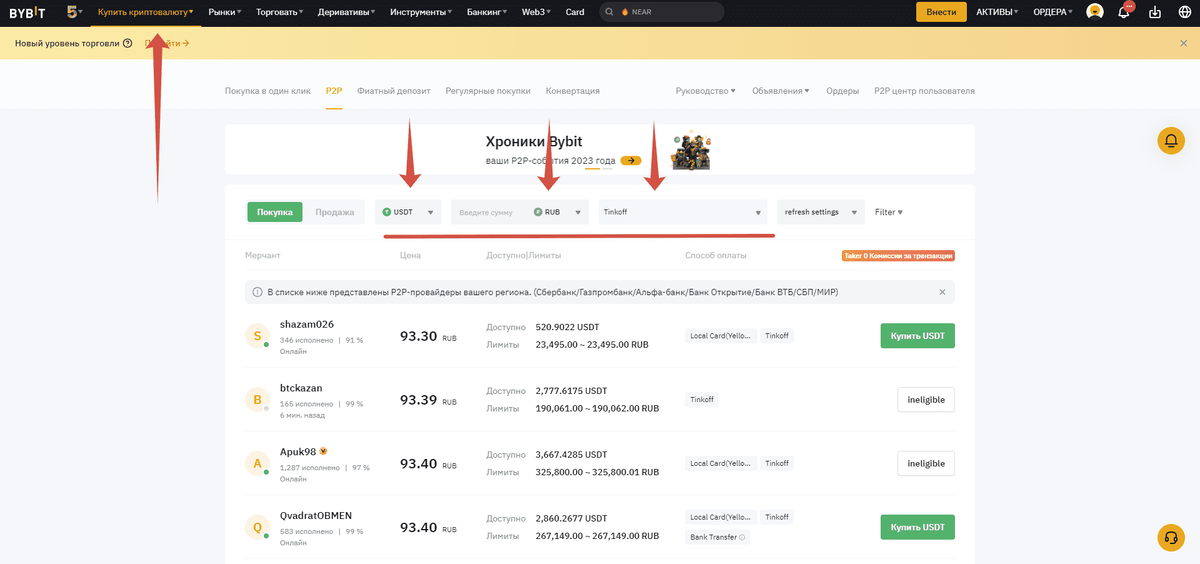Open the refresh settings dropdown
The image size is (1200, 564).
coord(821,212)
